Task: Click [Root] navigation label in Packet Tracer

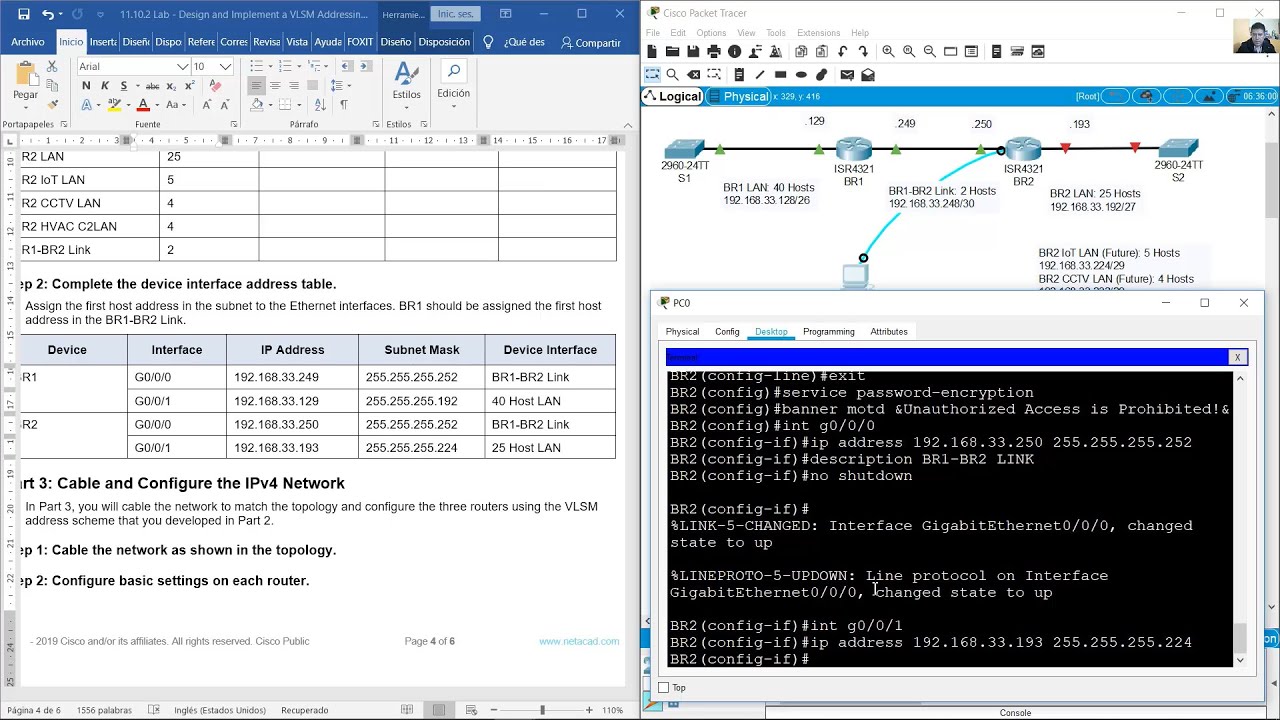Action: pos(1087,96)
